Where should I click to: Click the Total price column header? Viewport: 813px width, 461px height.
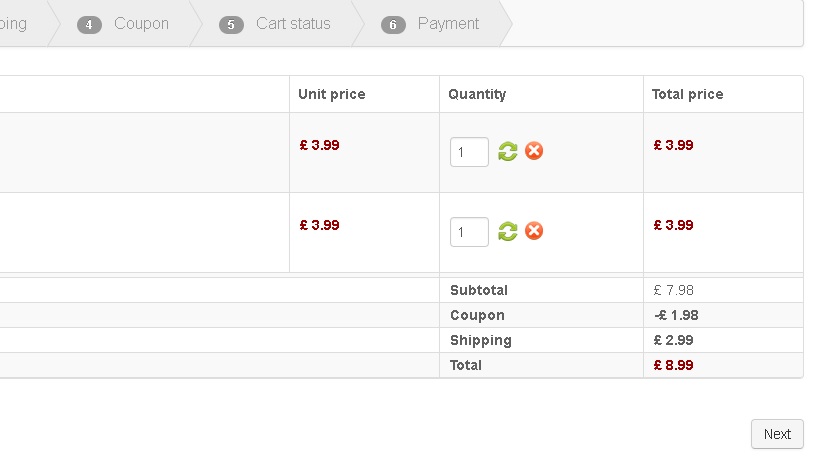[x=687, y=94]
